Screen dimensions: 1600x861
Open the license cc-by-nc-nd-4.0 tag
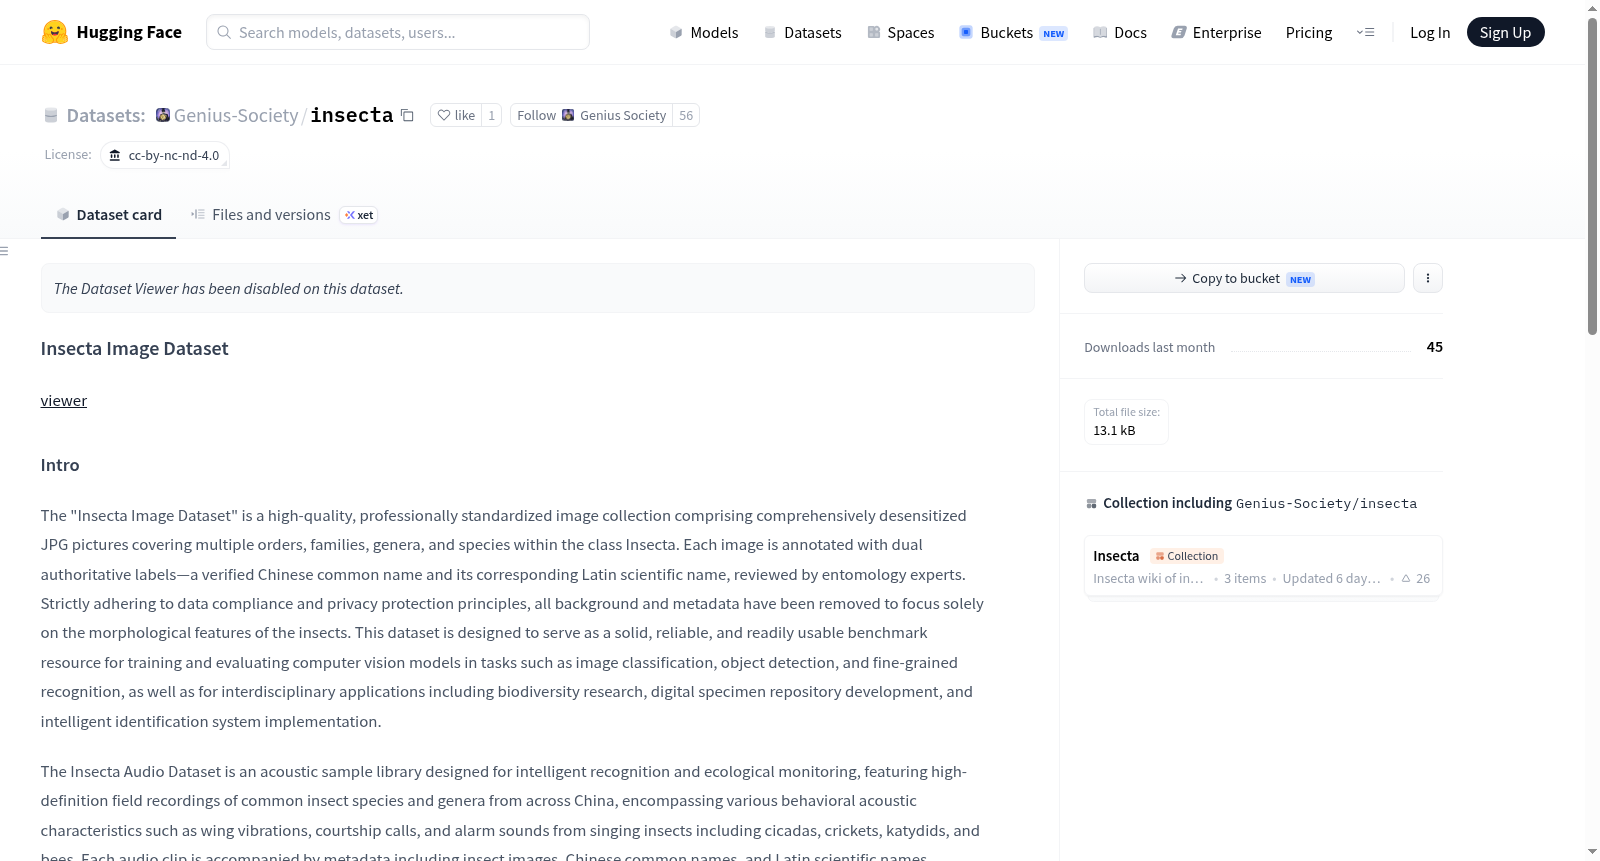click(165, 156)
